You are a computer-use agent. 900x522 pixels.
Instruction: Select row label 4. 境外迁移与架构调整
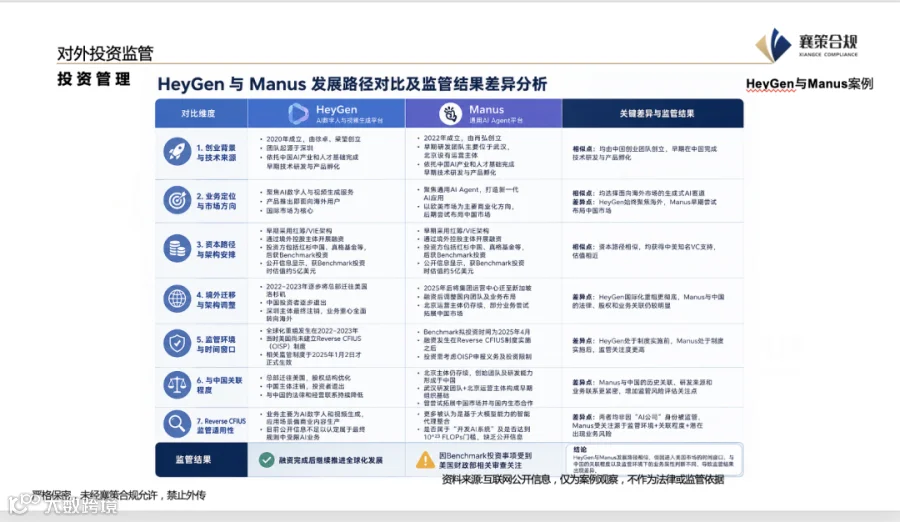pyautogui.click(x=216, y=300)
